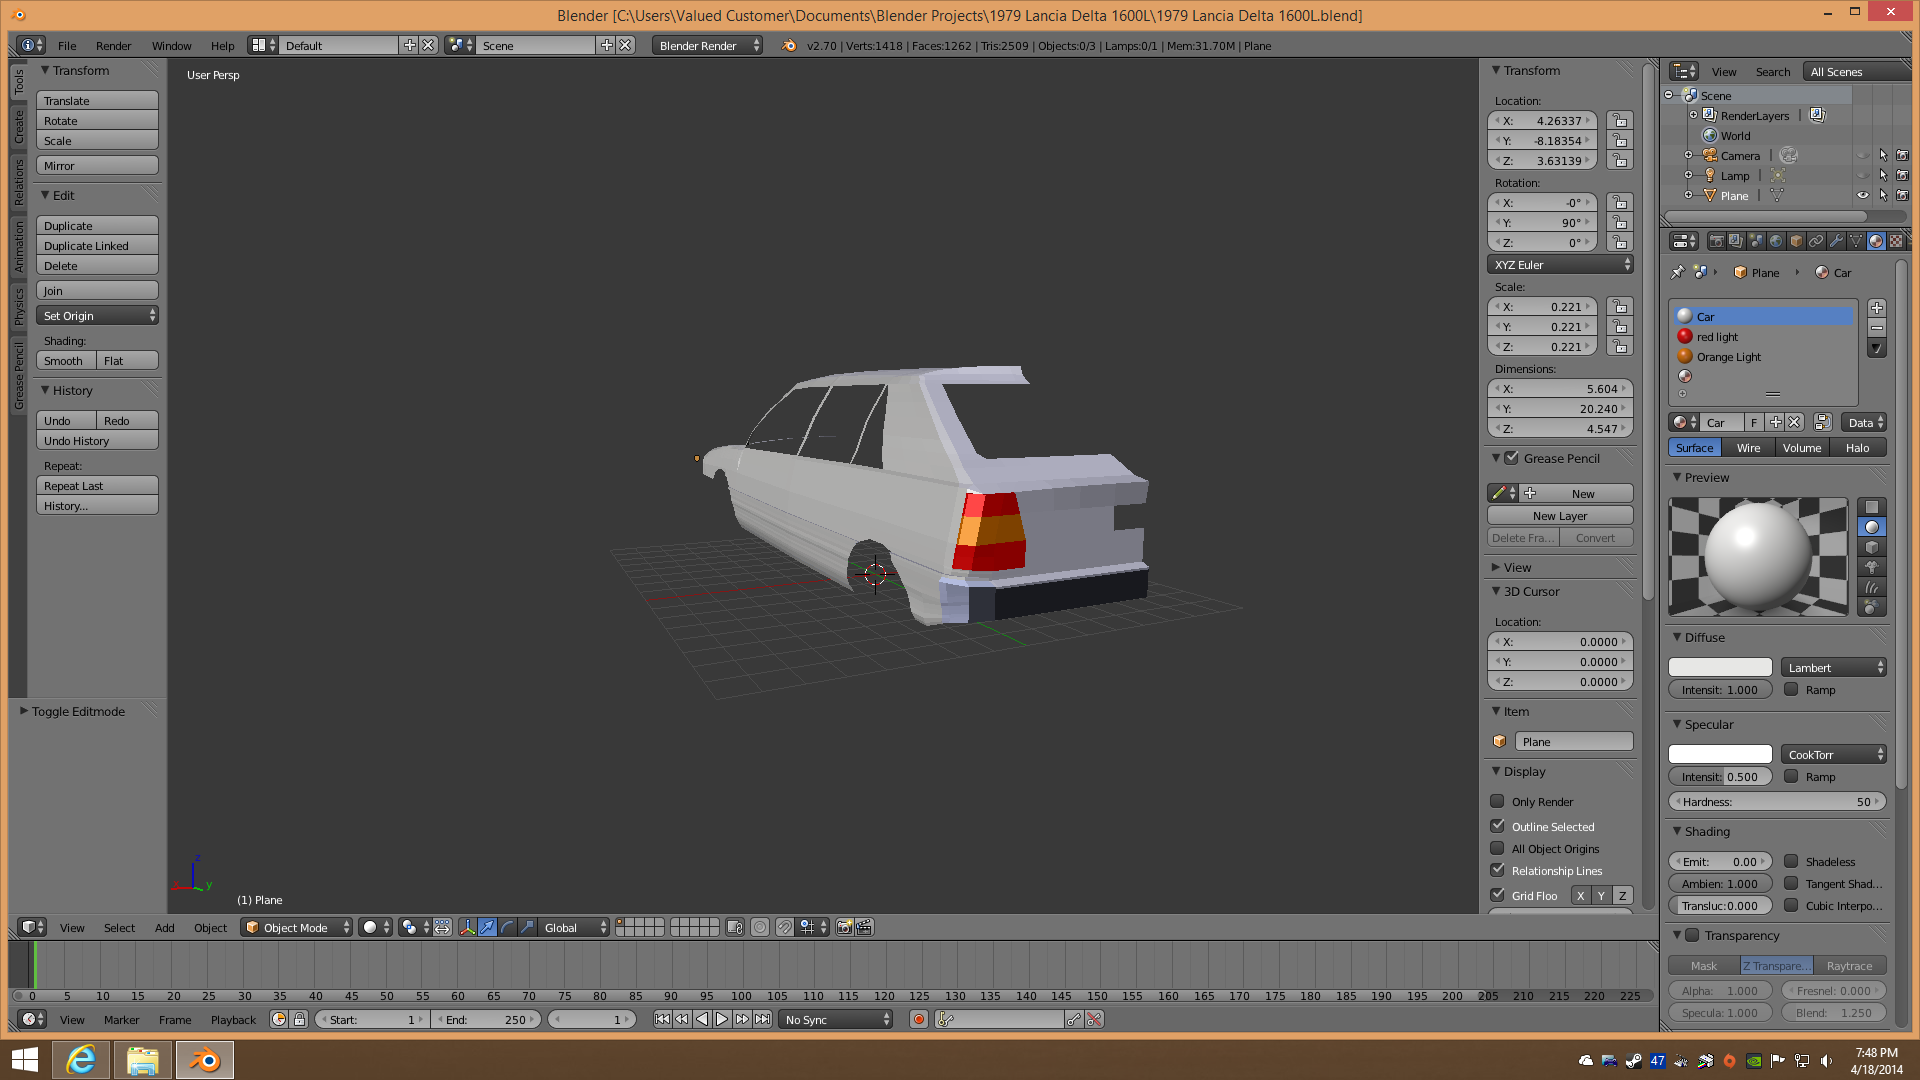Enable the Shadeless checkbox

tap(1791, 861)
